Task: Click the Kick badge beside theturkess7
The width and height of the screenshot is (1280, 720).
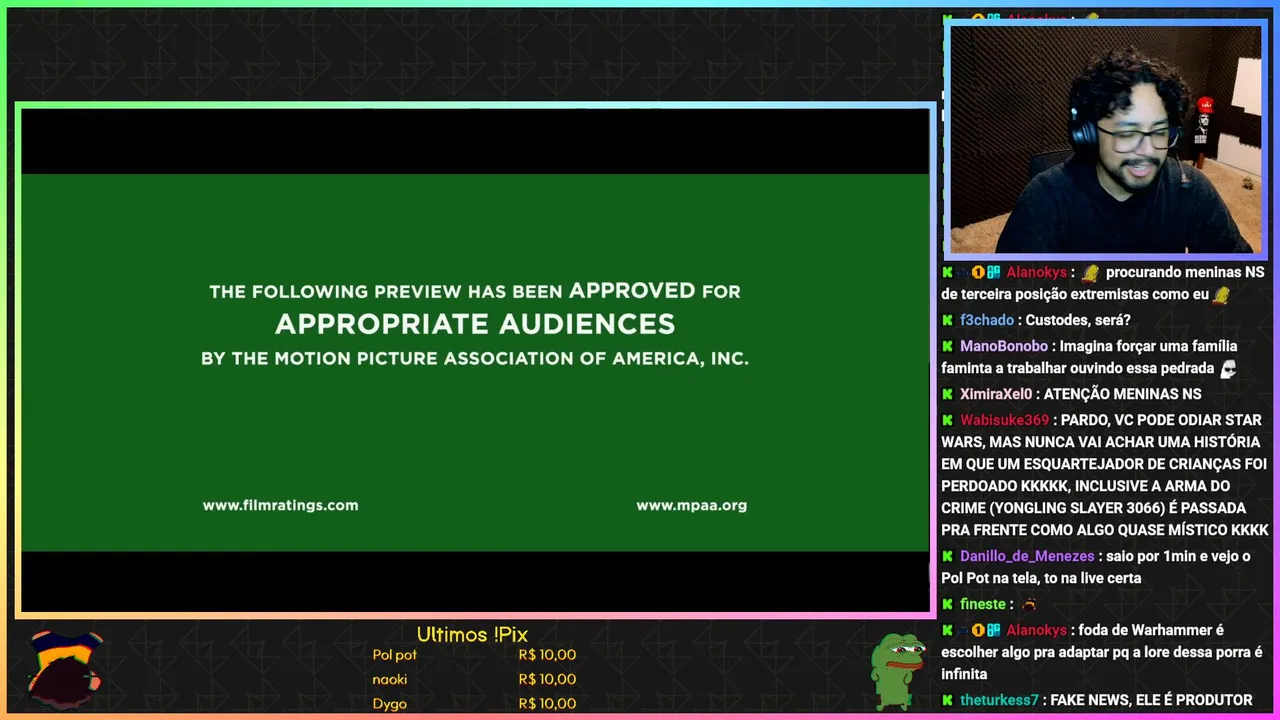Action: 947,700
